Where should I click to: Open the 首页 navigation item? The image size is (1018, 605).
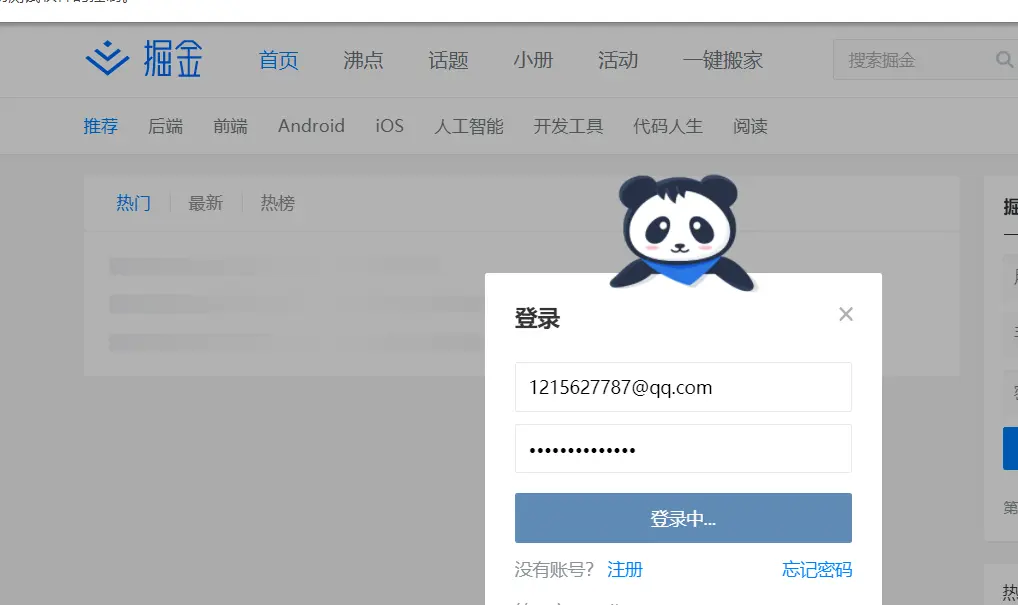pyautogui.click(x=278, y=60)
